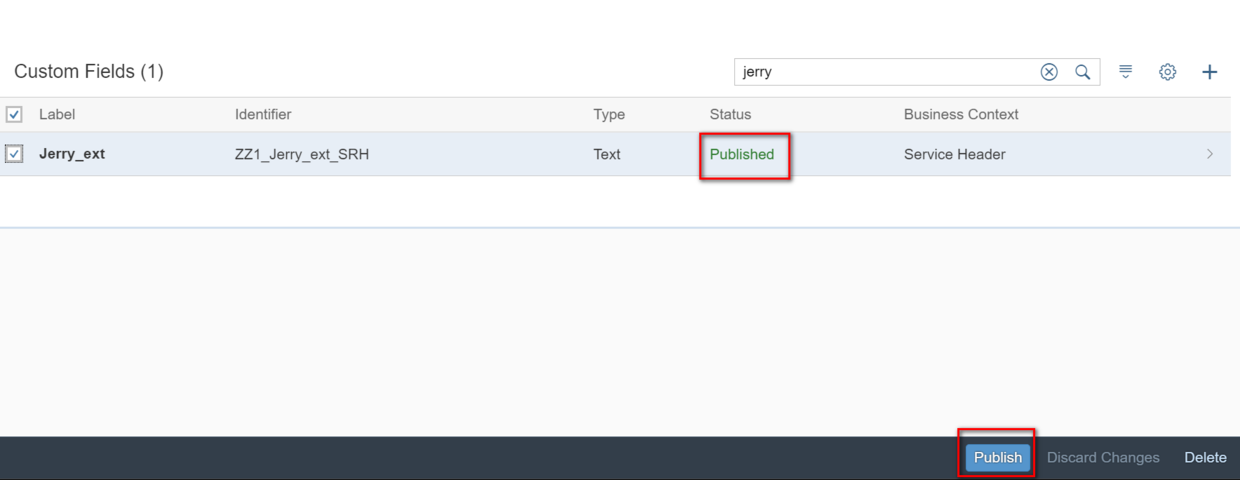Screen dimensions: 1240x480
Task: Add a new custom field with plus icon
Action: point(1209,72)
